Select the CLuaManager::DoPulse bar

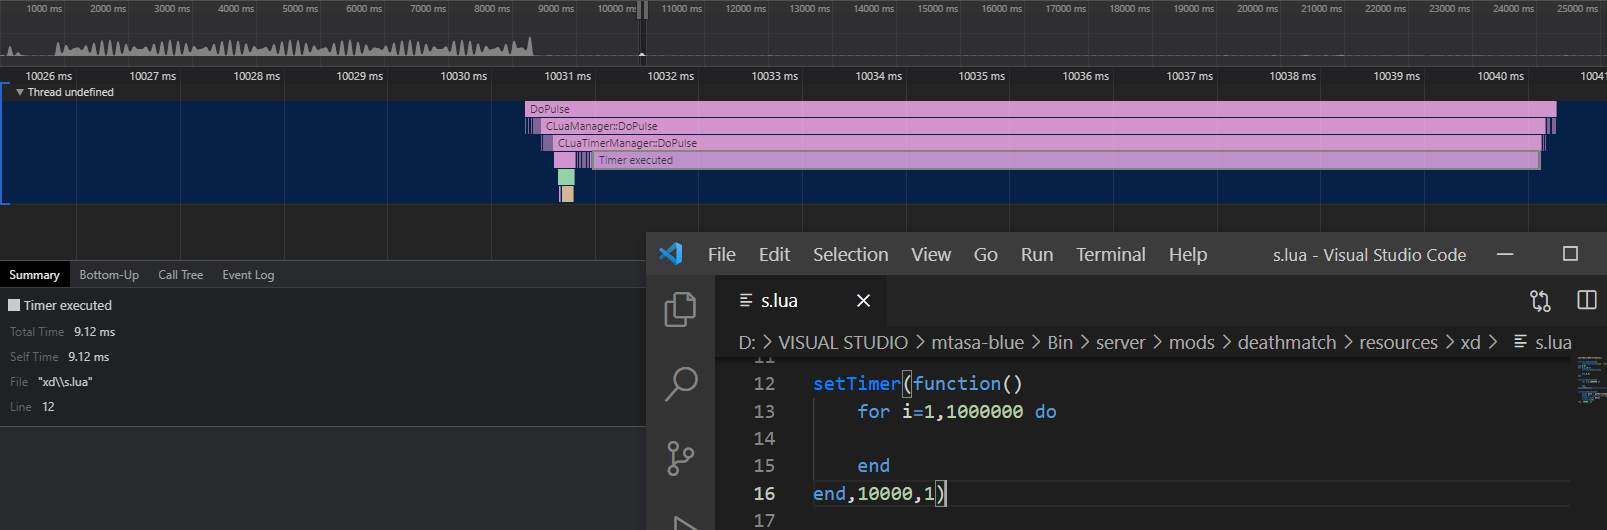tap(1042, 126)
